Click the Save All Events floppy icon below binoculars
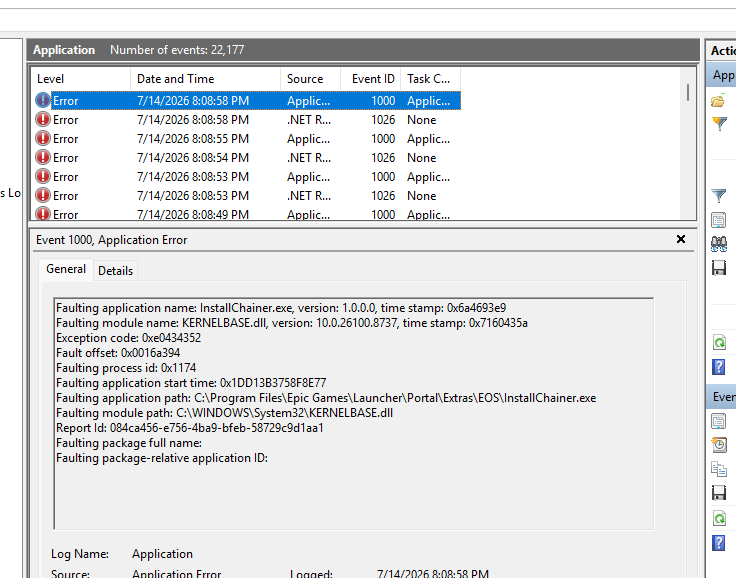736x578 pixels. point(719,268)
